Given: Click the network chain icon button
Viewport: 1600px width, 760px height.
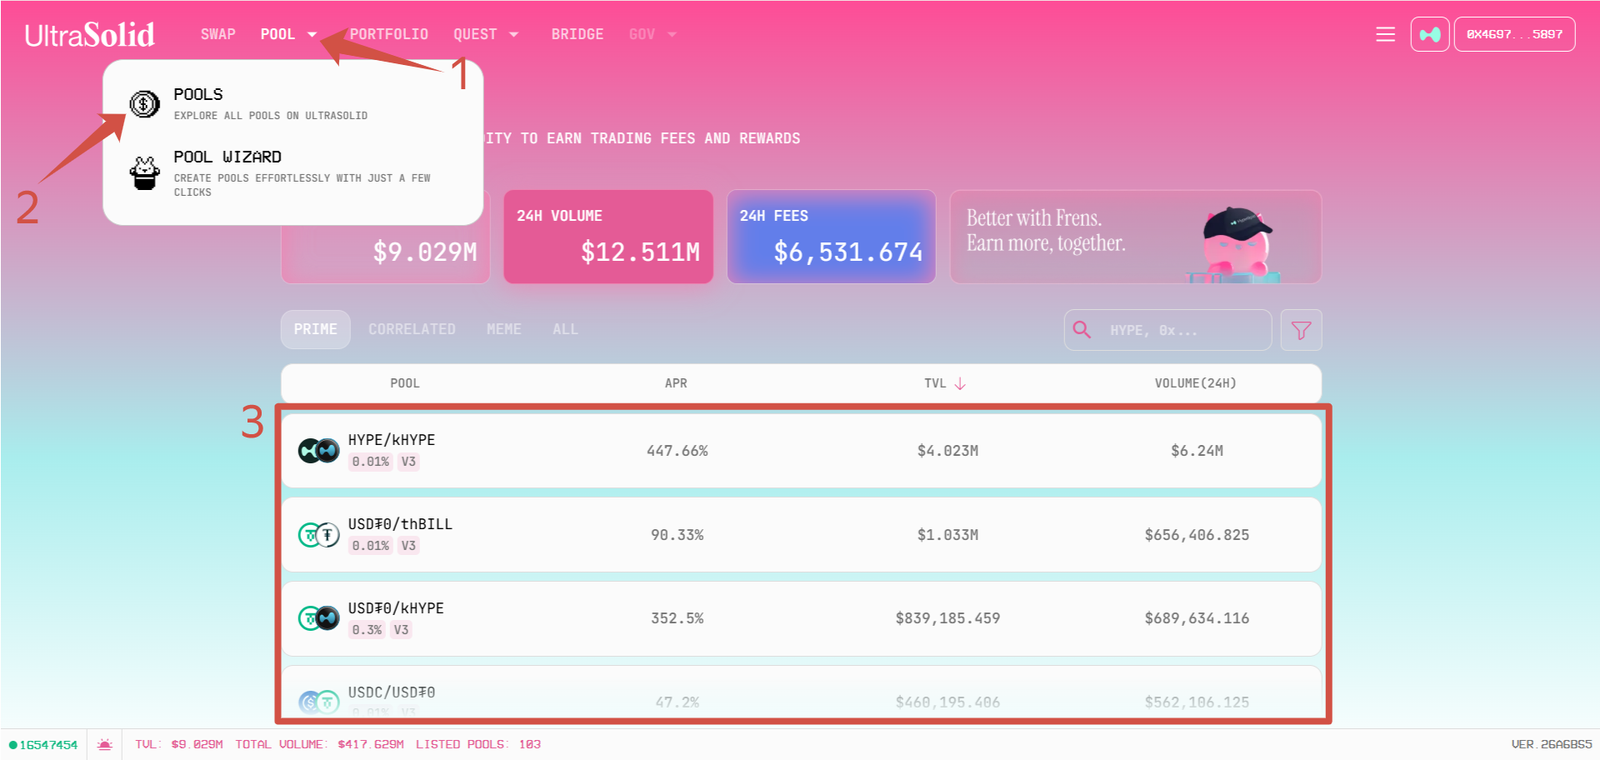Looking at the screenshot, I should coord(1429,35).
